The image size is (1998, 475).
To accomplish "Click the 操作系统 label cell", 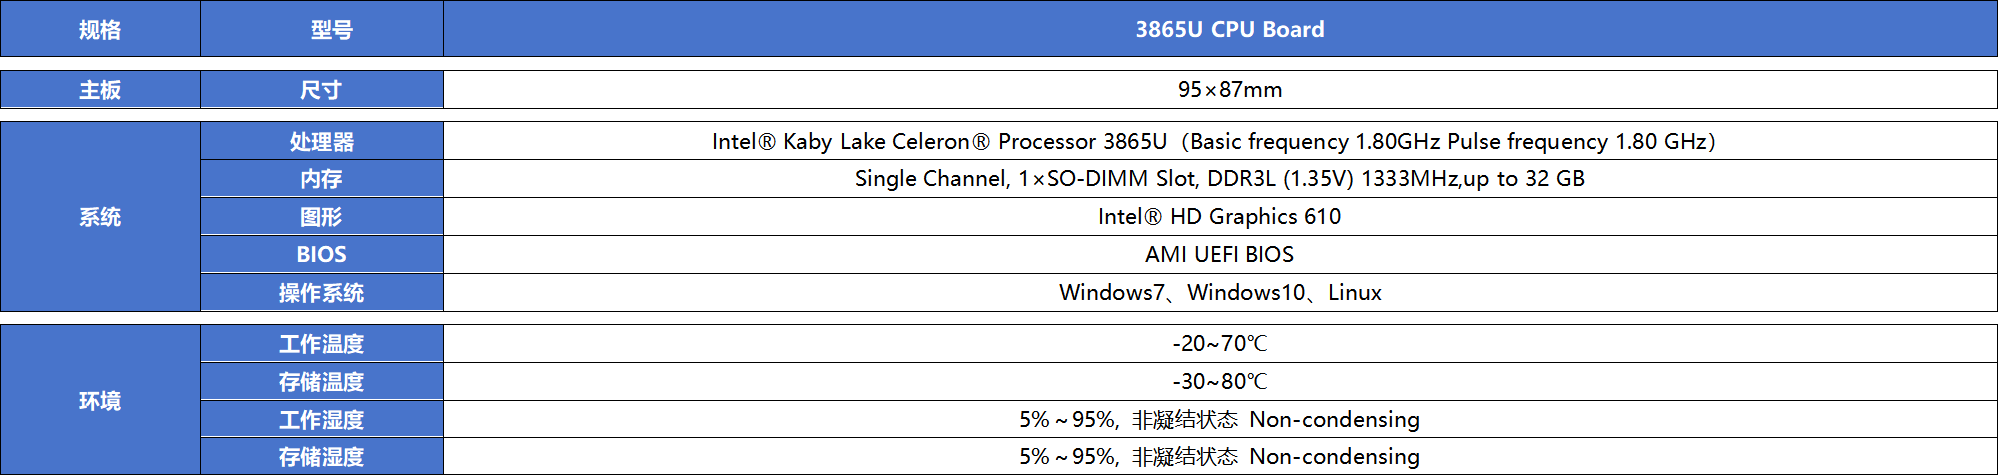I will (x=322, y=293).
